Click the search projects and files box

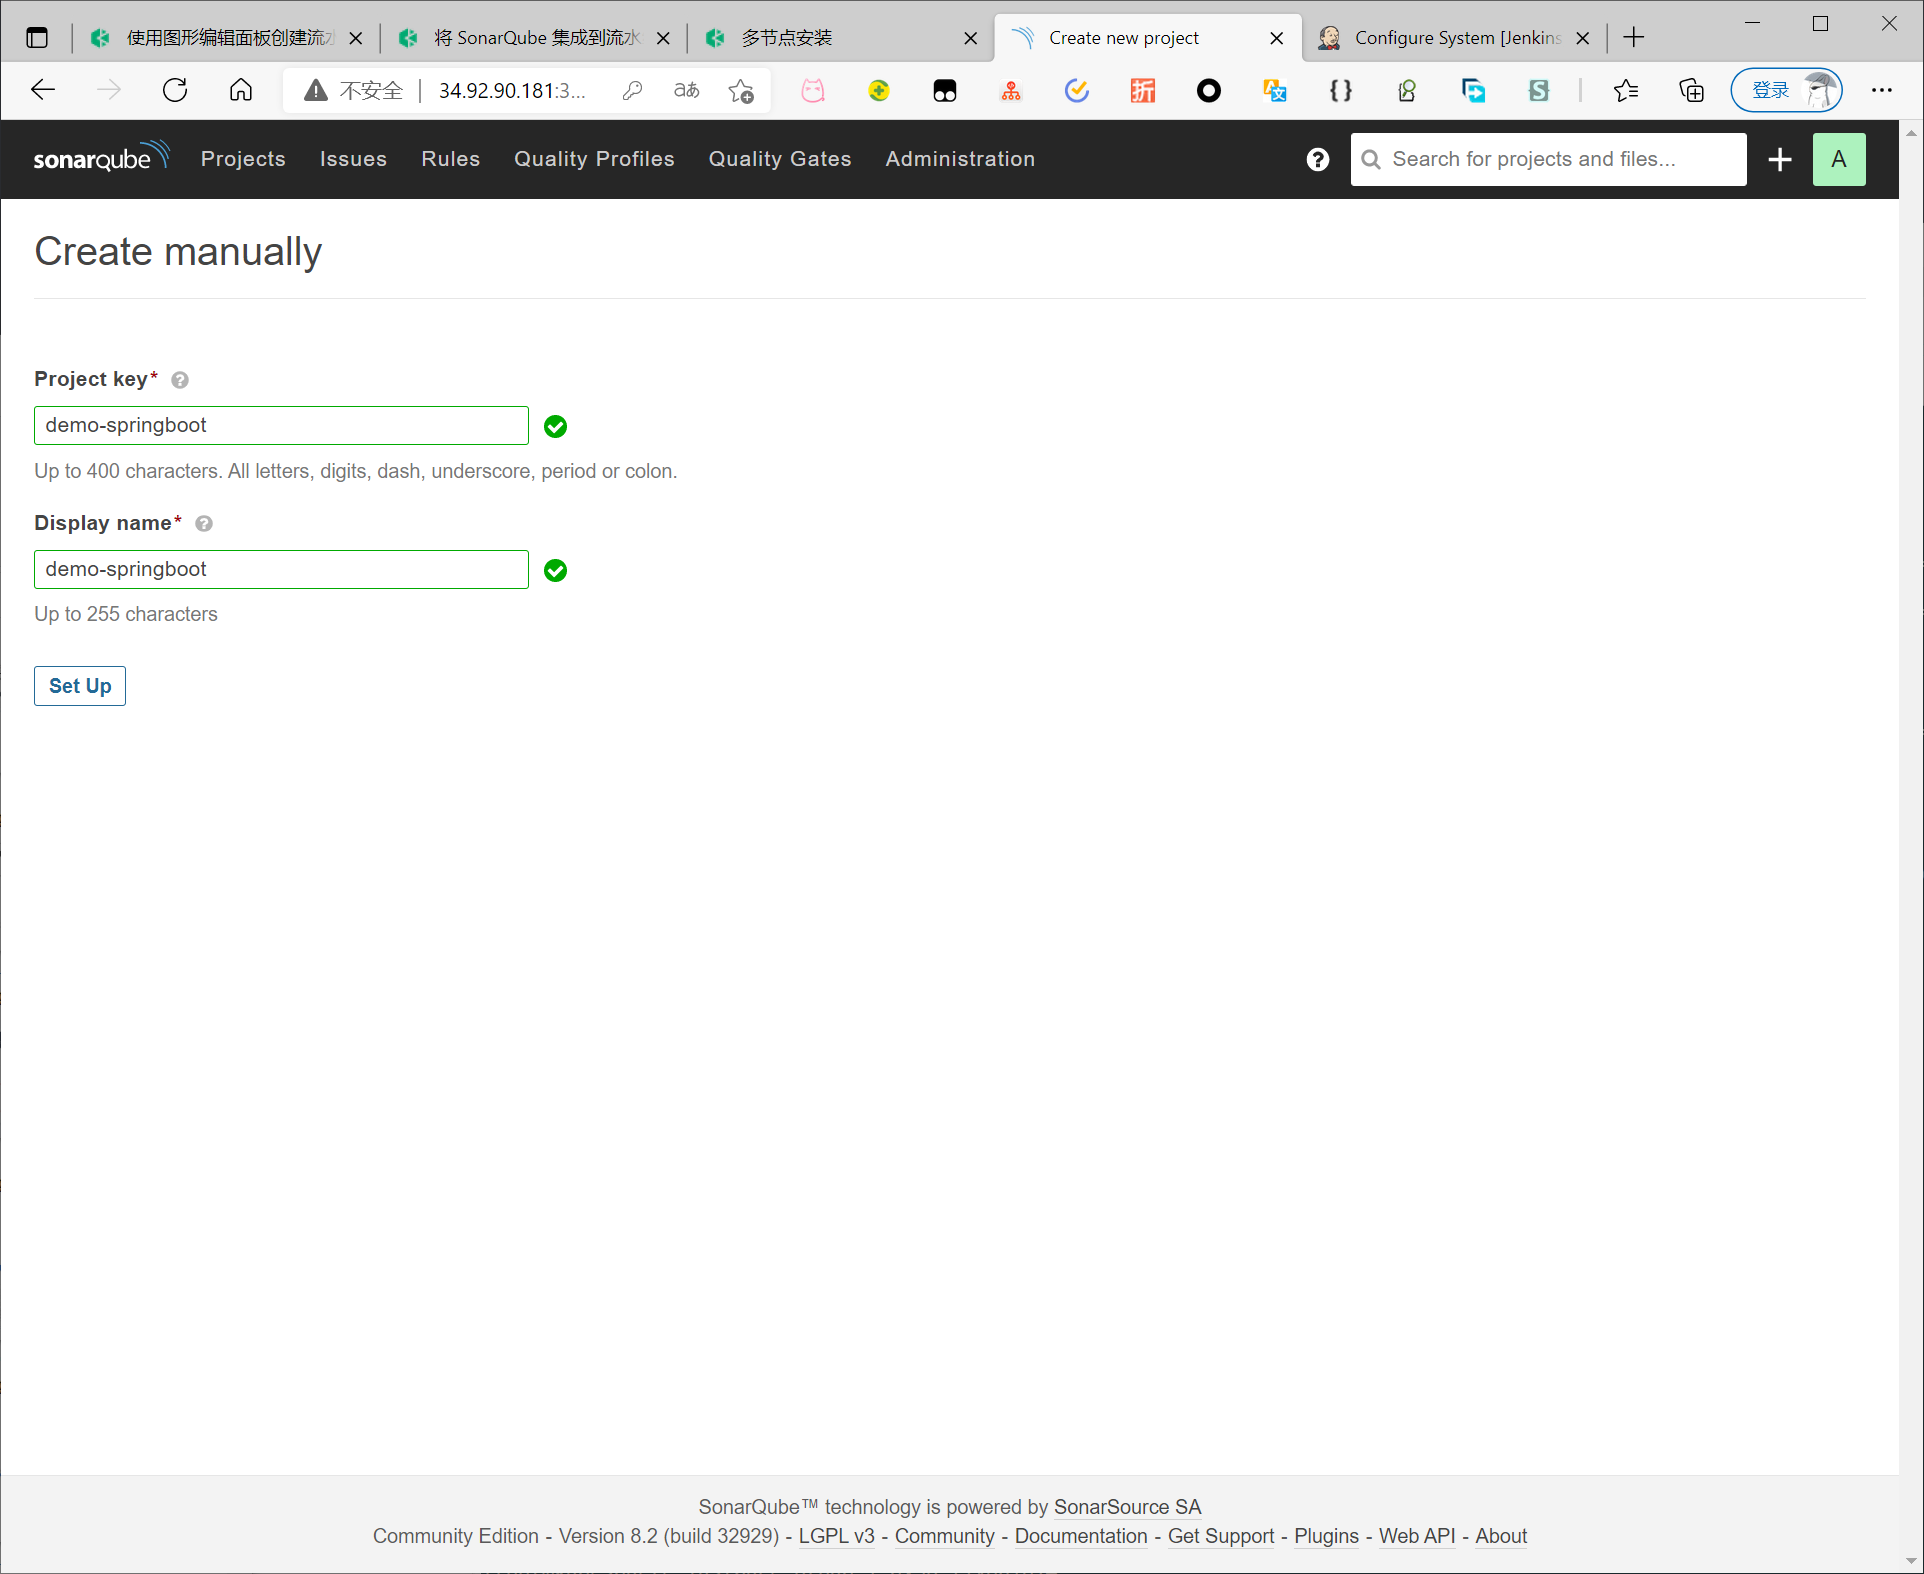tap(1548, 159)
